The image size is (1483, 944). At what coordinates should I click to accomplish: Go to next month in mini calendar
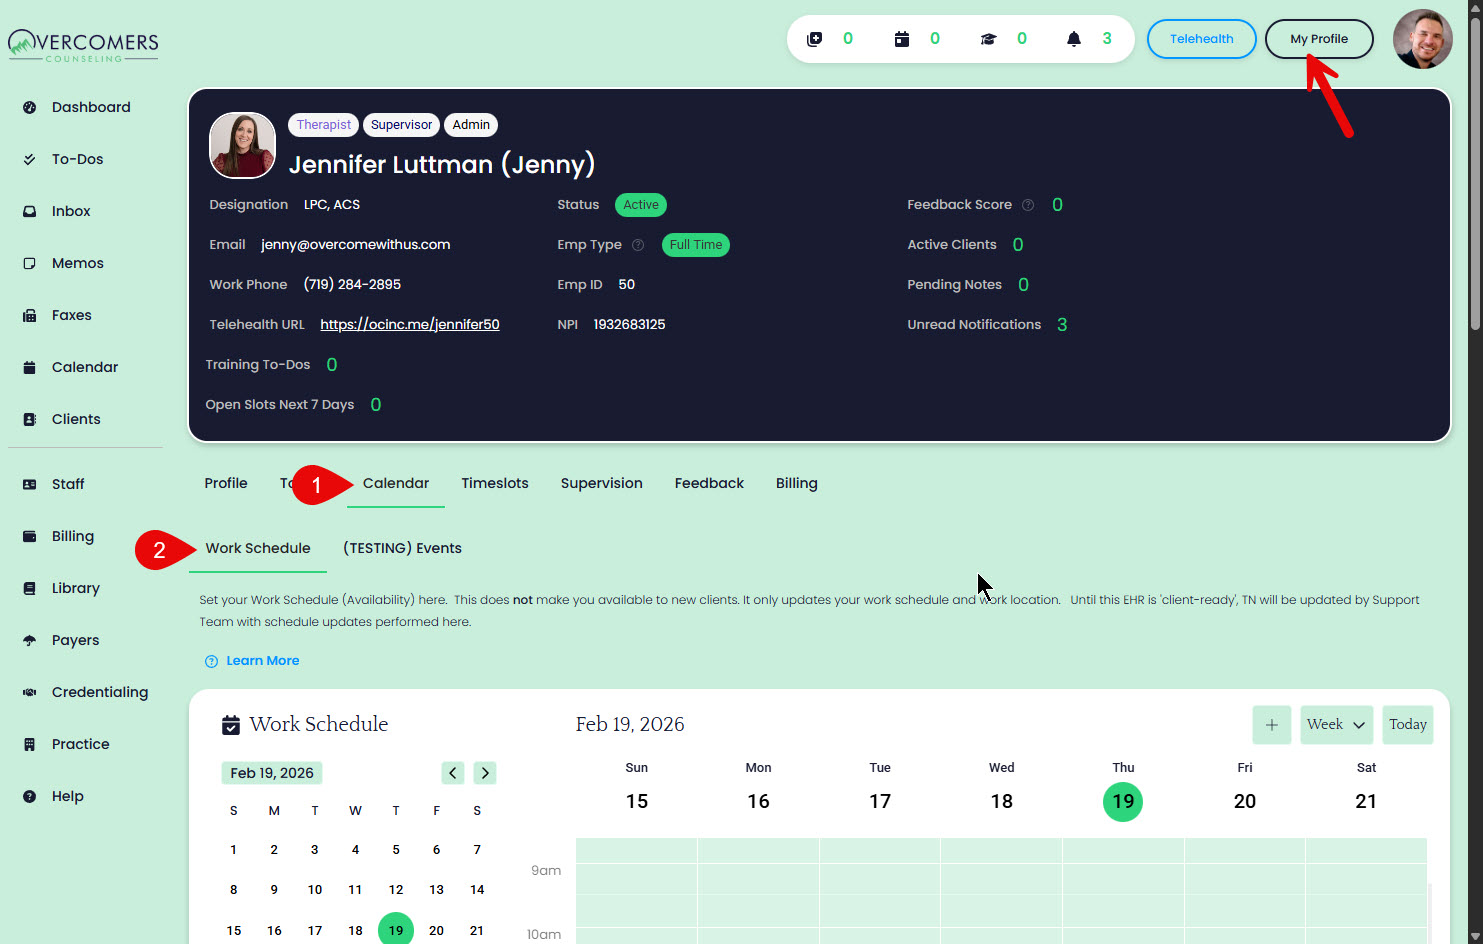[485, 773]
